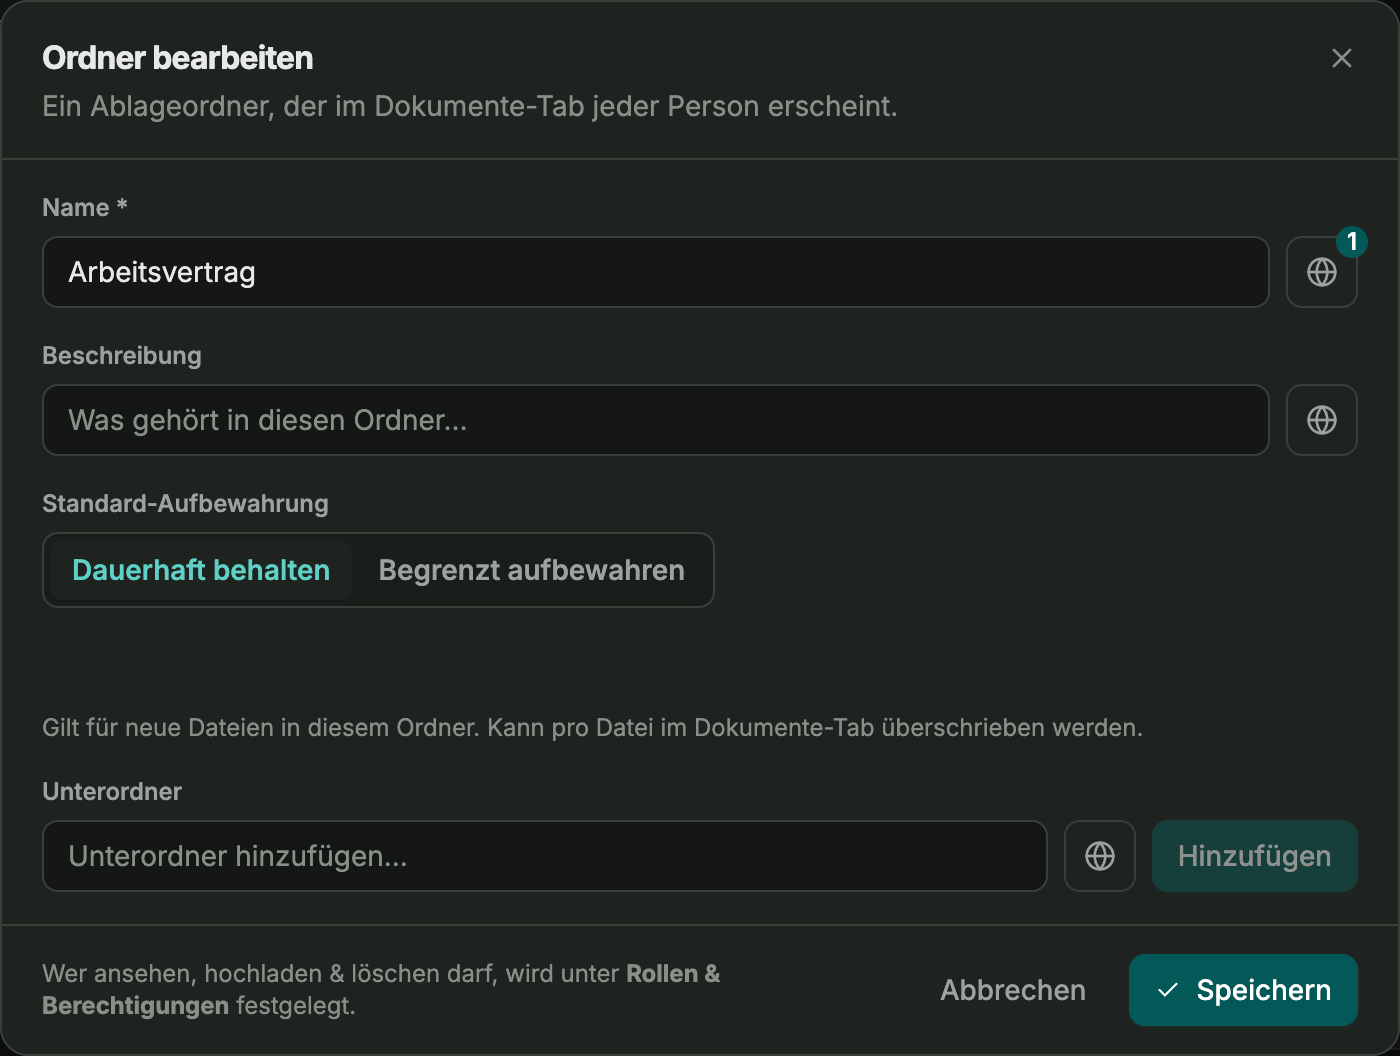Click the 'Gilt für neue Dateien' hint text

pyautogui.click(x=592, y=727)
